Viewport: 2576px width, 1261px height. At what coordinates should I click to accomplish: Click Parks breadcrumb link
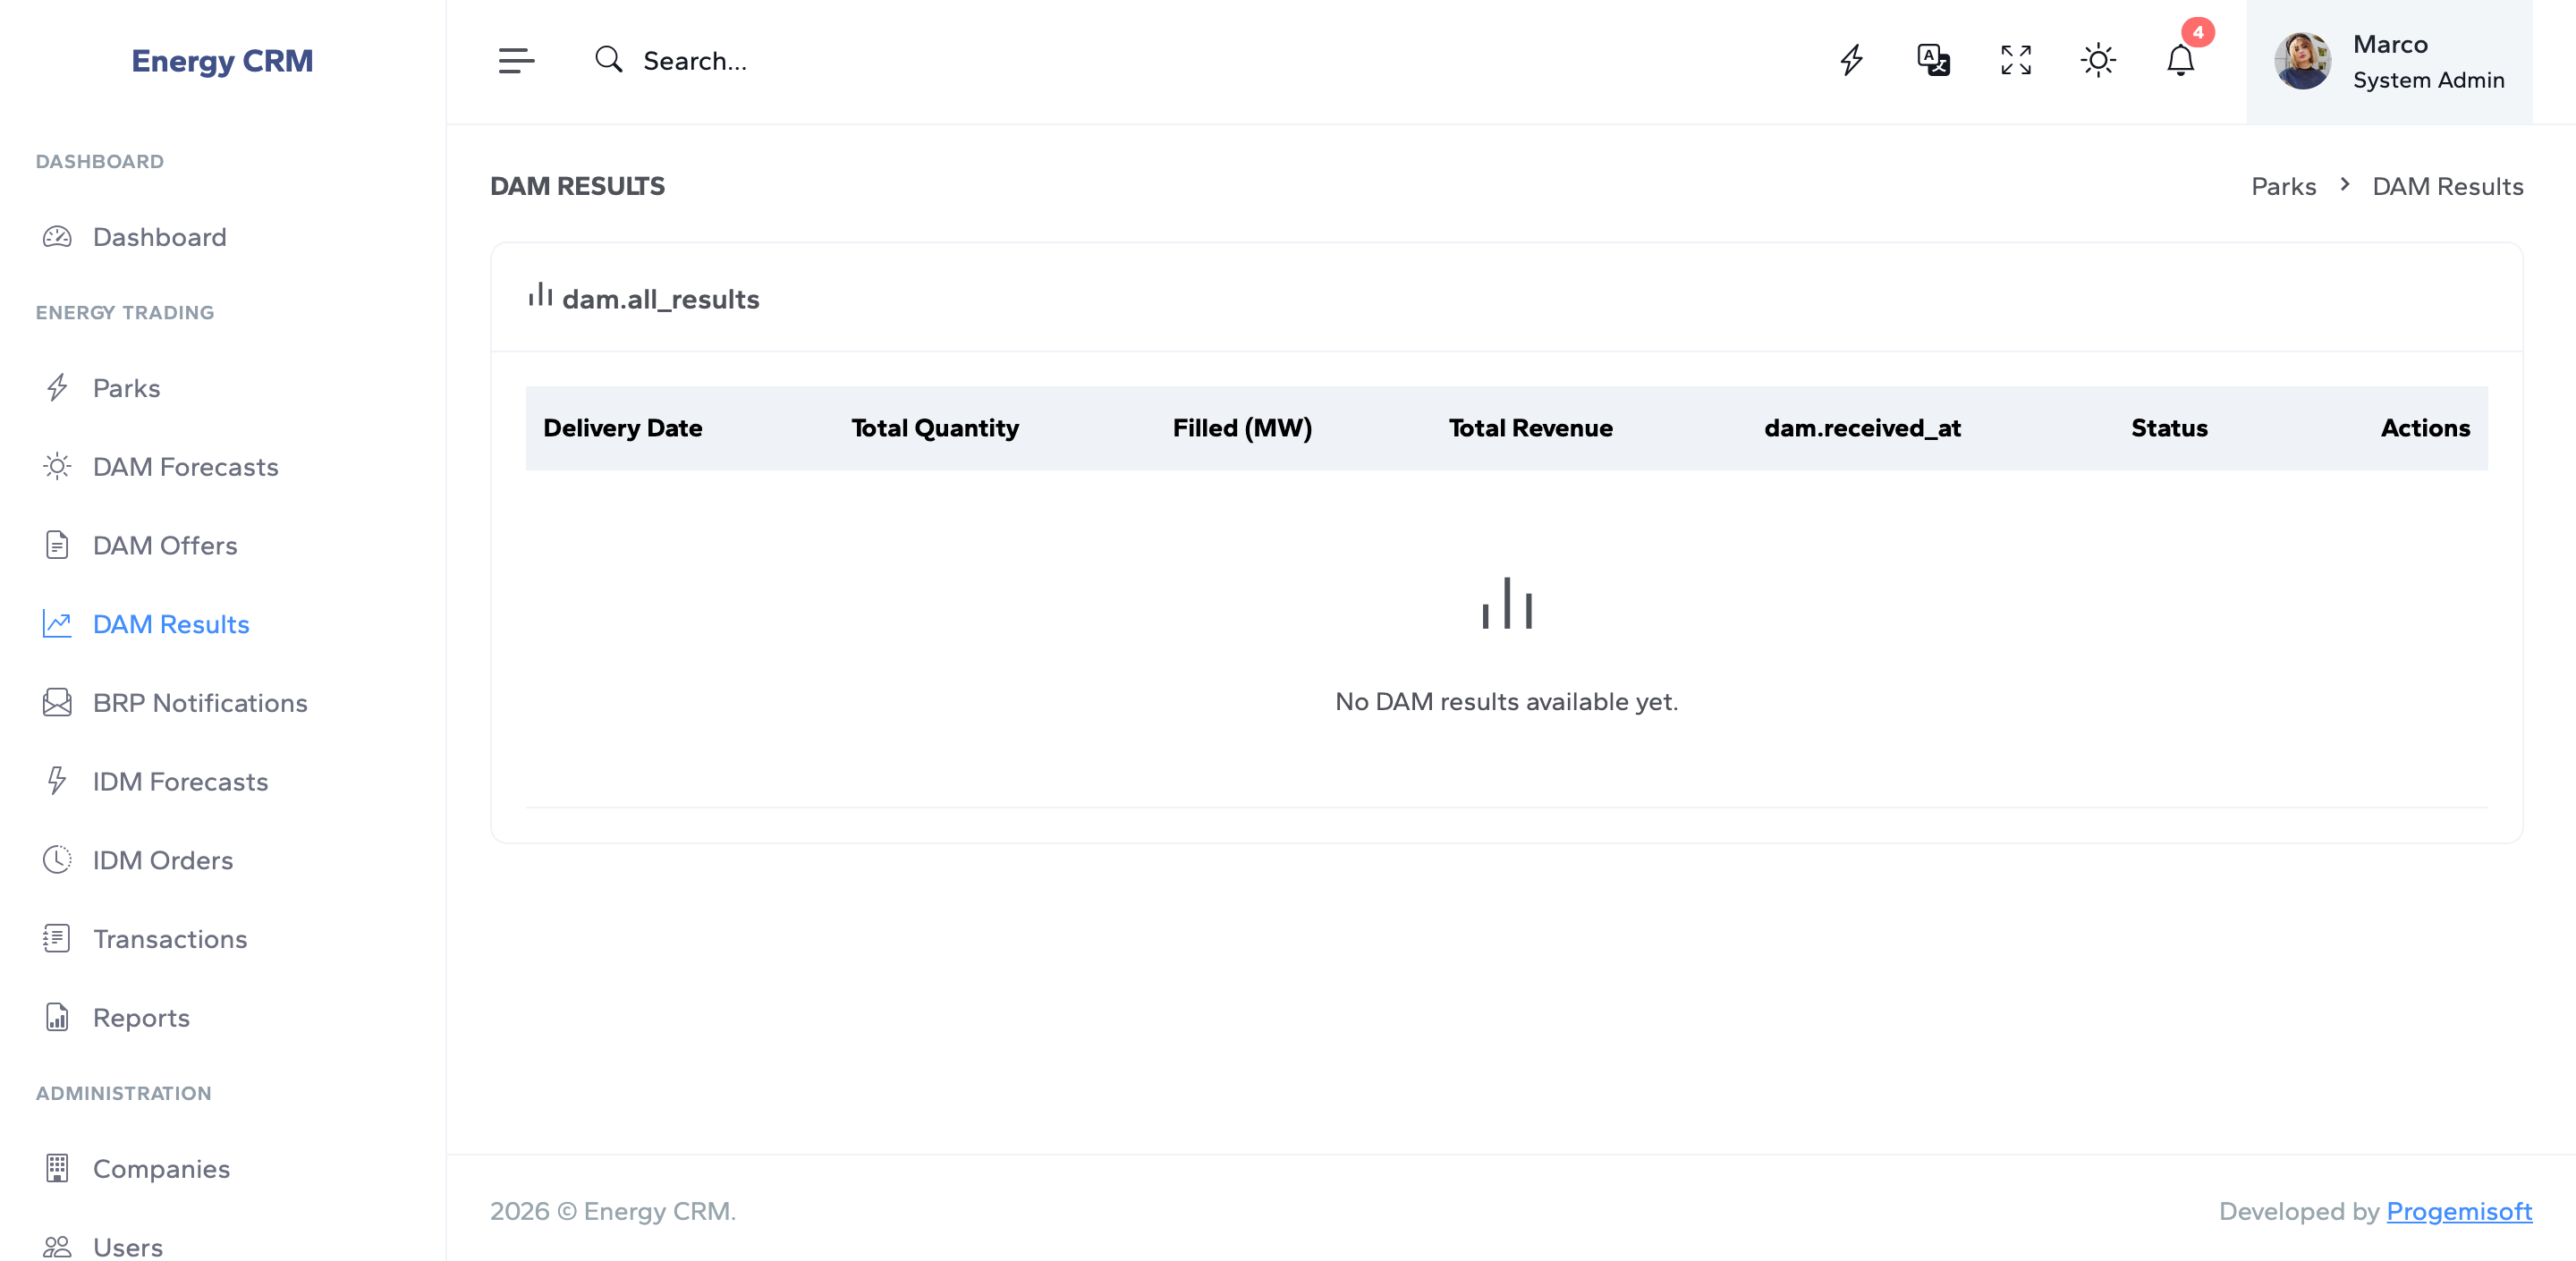pos(2283,186)
